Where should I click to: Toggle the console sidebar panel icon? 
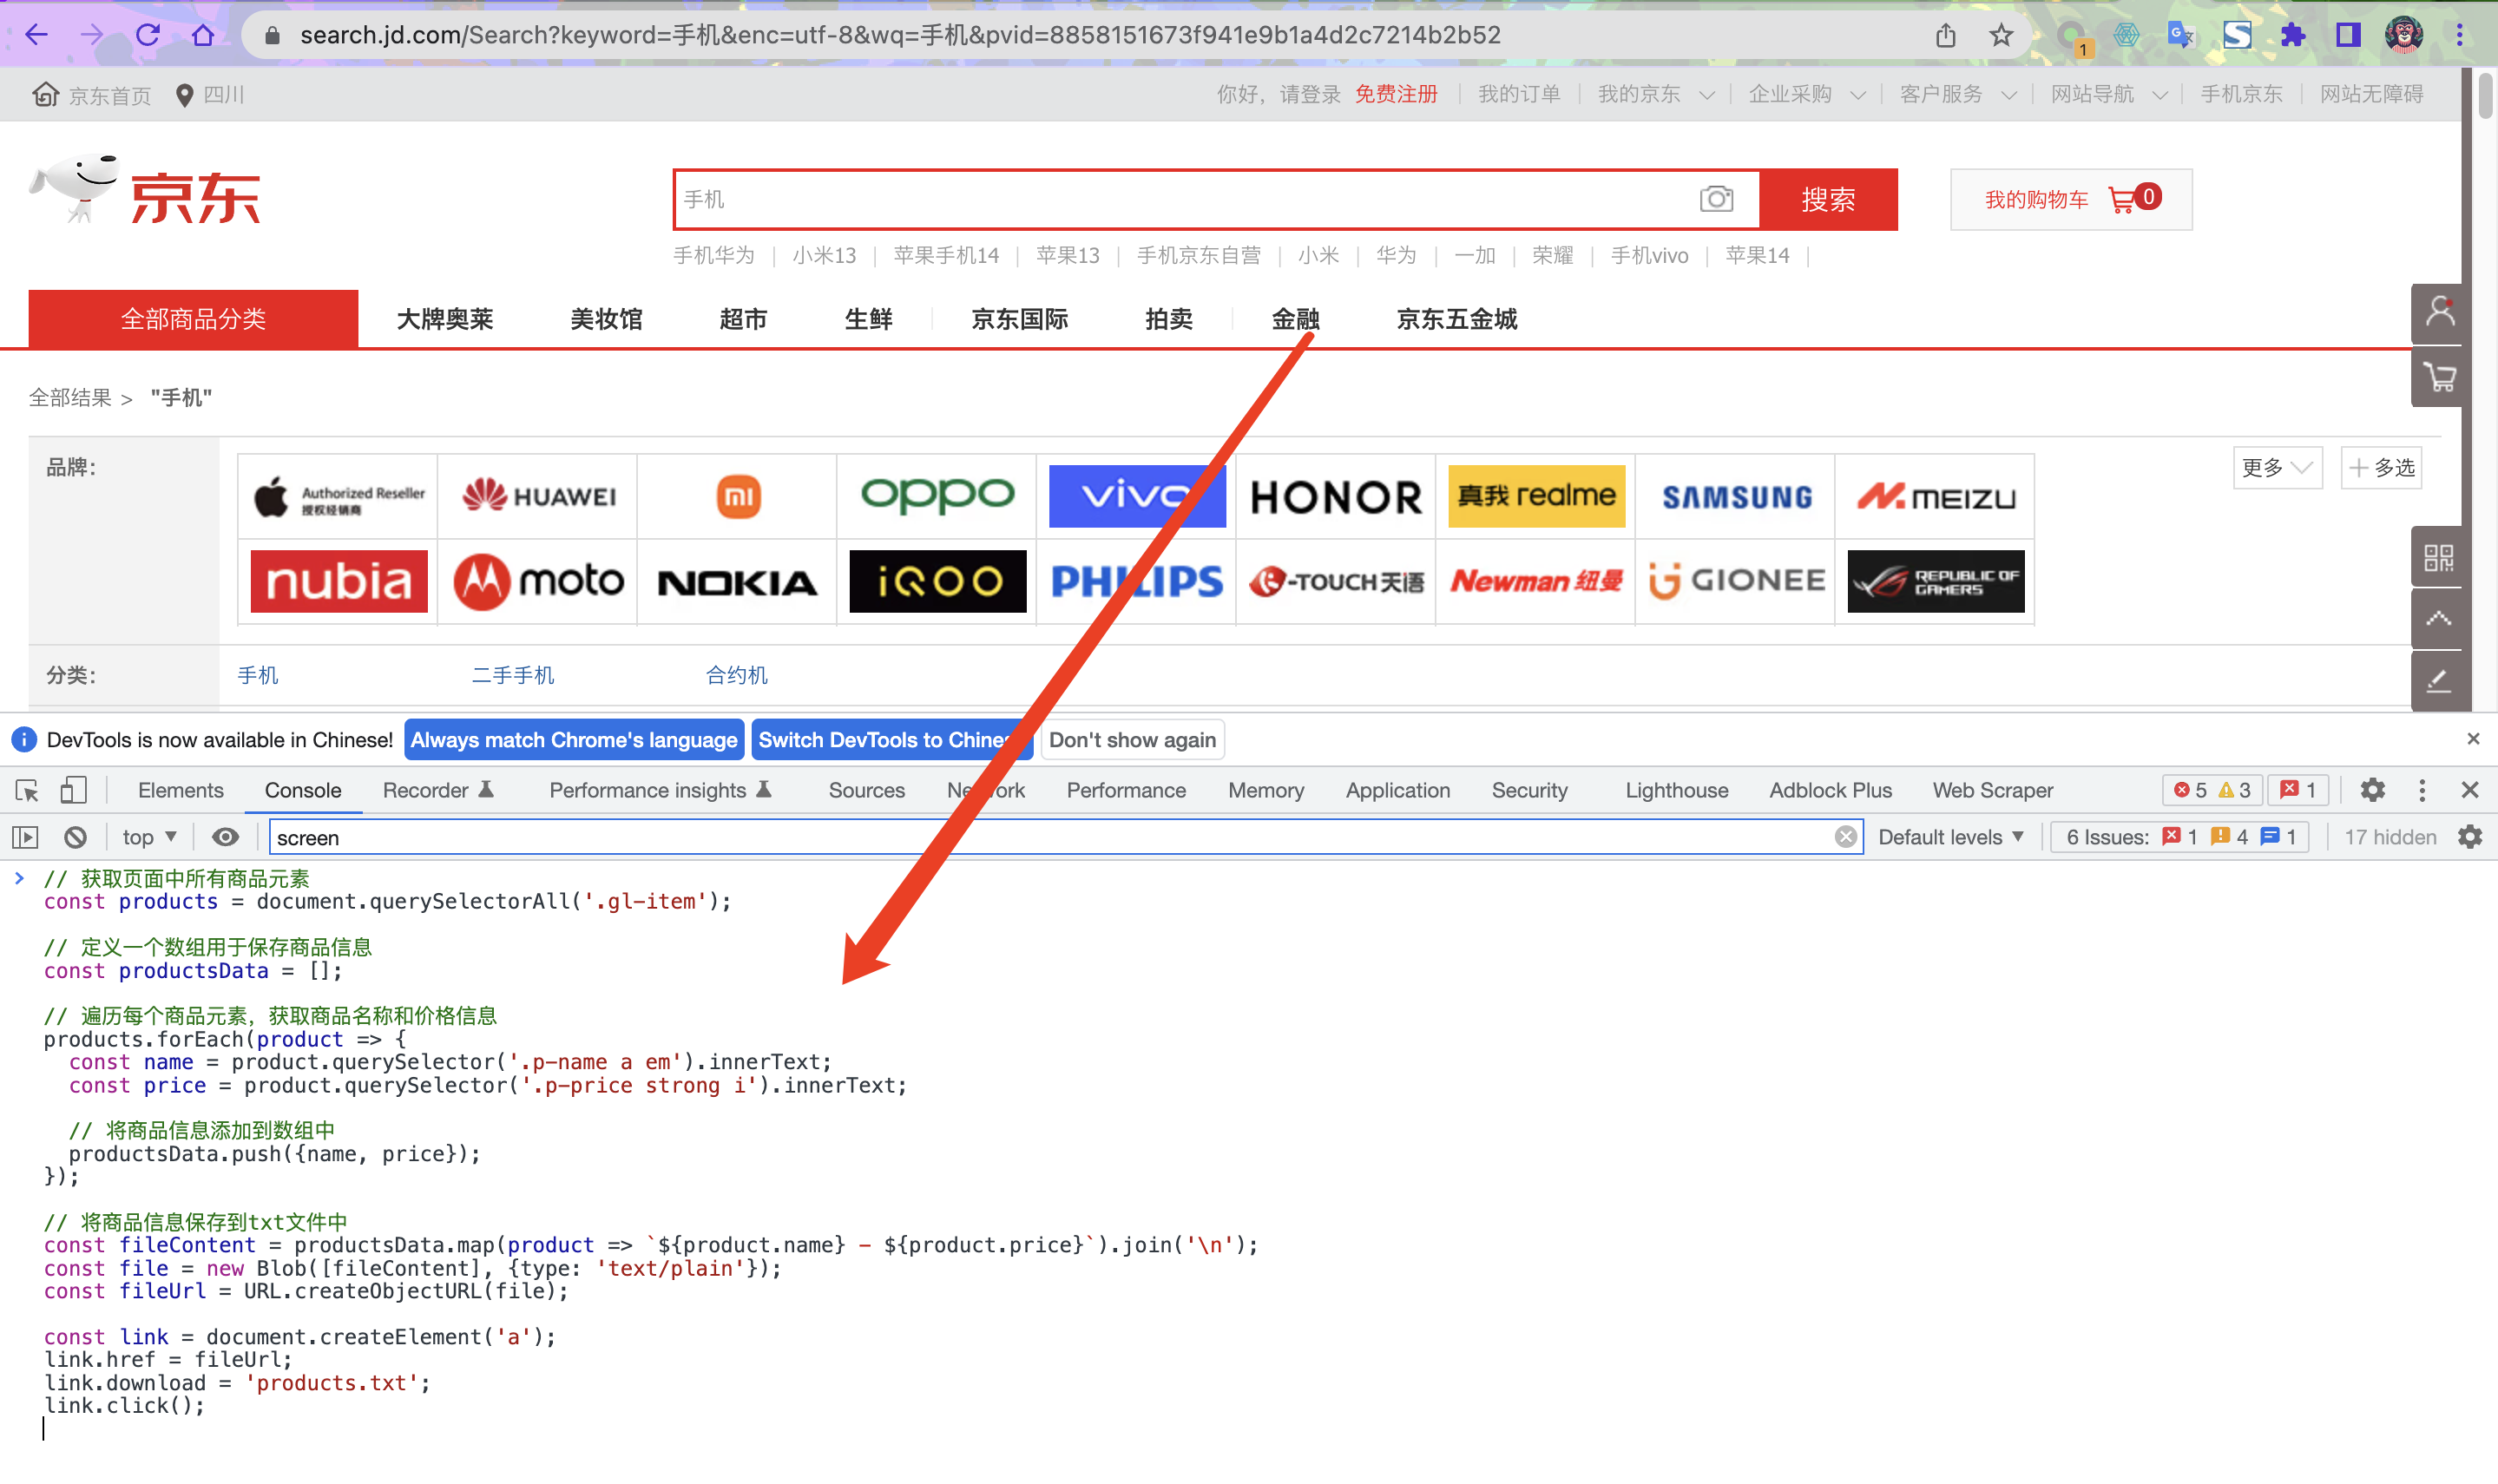(x=25, y=837)
